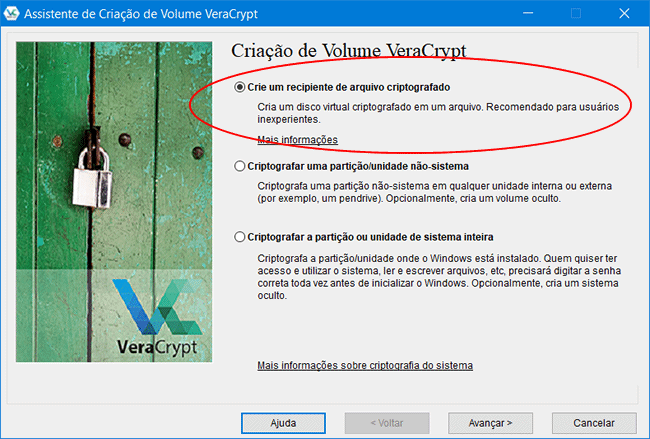The height and width of the screenshot is (439, 650).
Task: Select "Crie um recipiente de arquivo criptografado" option
Action: pyautogui.click(x=239, y=87)
